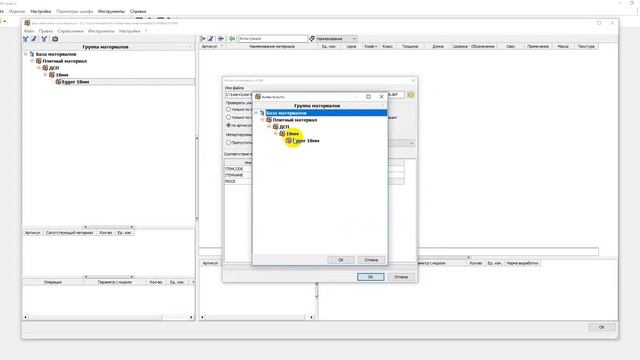The height and width of the screenshot is (360, 640).
Task: Click База материалов icon in background tree
Action: 32,54
